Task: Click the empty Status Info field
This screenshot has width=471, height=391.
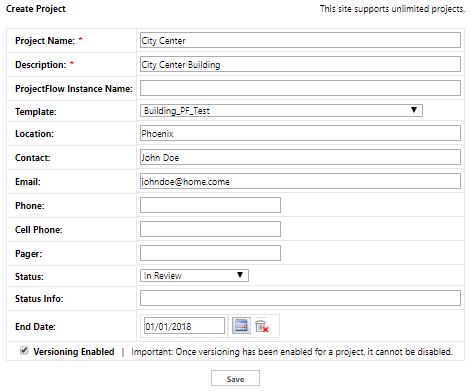Action: point(300,298)
